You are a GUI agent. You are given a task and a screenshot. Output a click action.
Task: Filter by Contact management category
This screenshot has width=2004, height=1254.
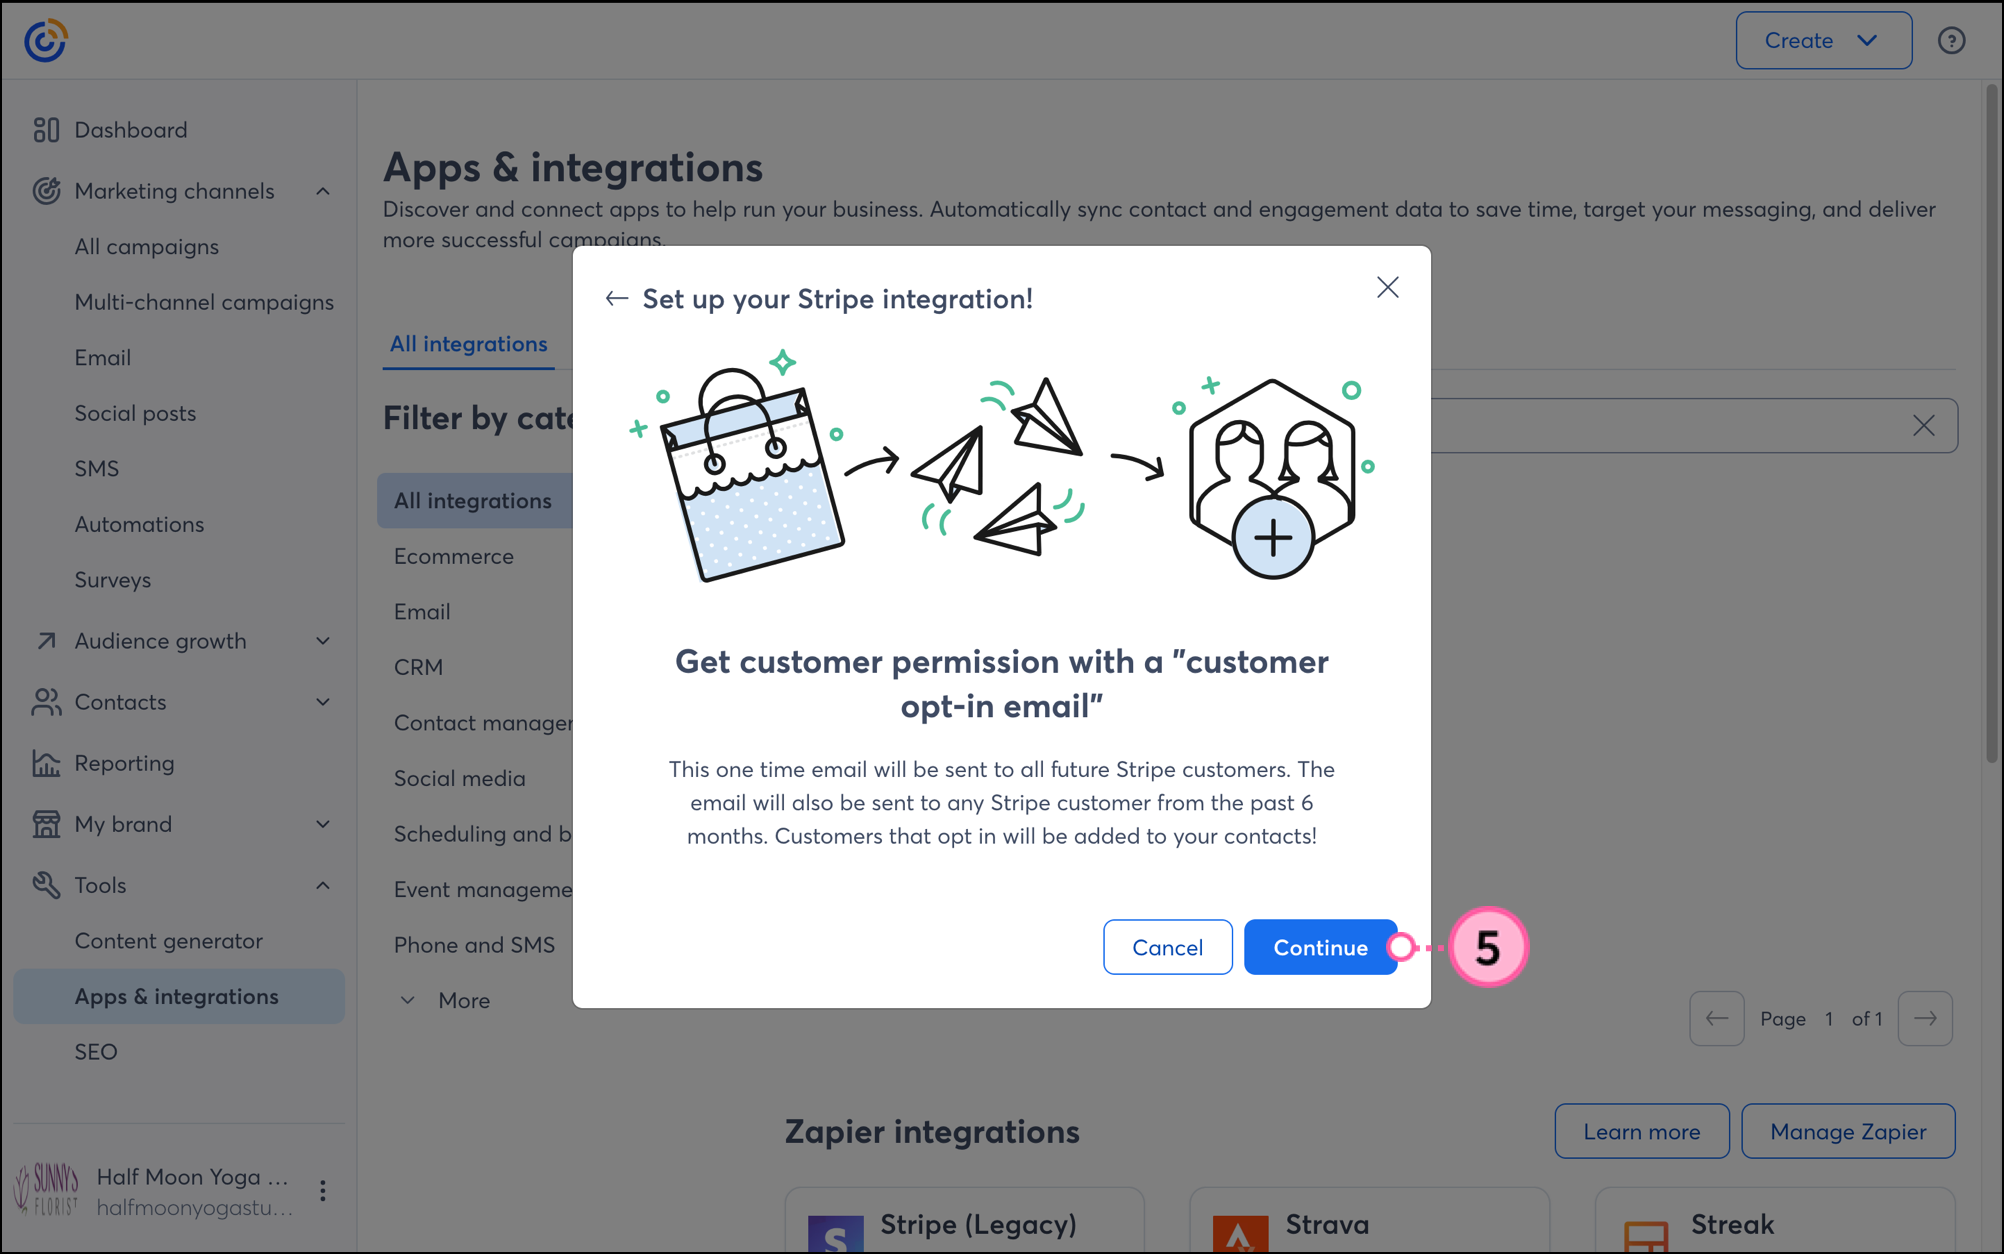[483, 723]
